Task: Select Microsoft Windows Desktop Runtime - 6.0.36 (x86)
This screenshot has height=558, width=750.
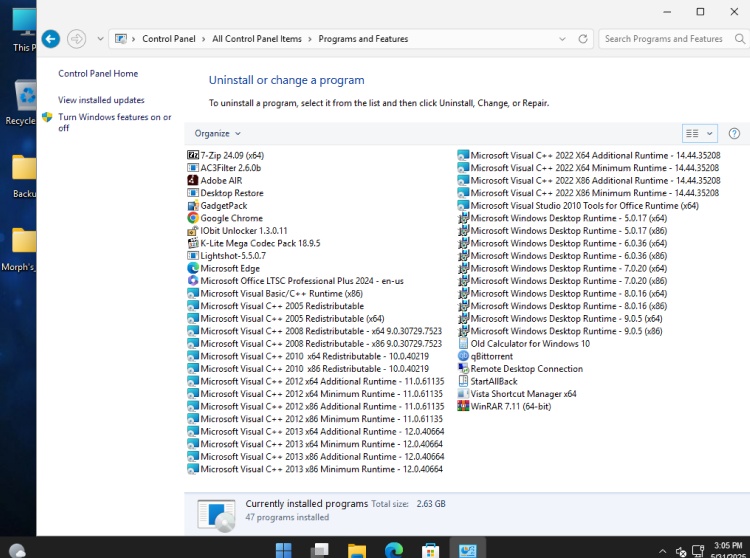Action: click(x=562, y=255)
